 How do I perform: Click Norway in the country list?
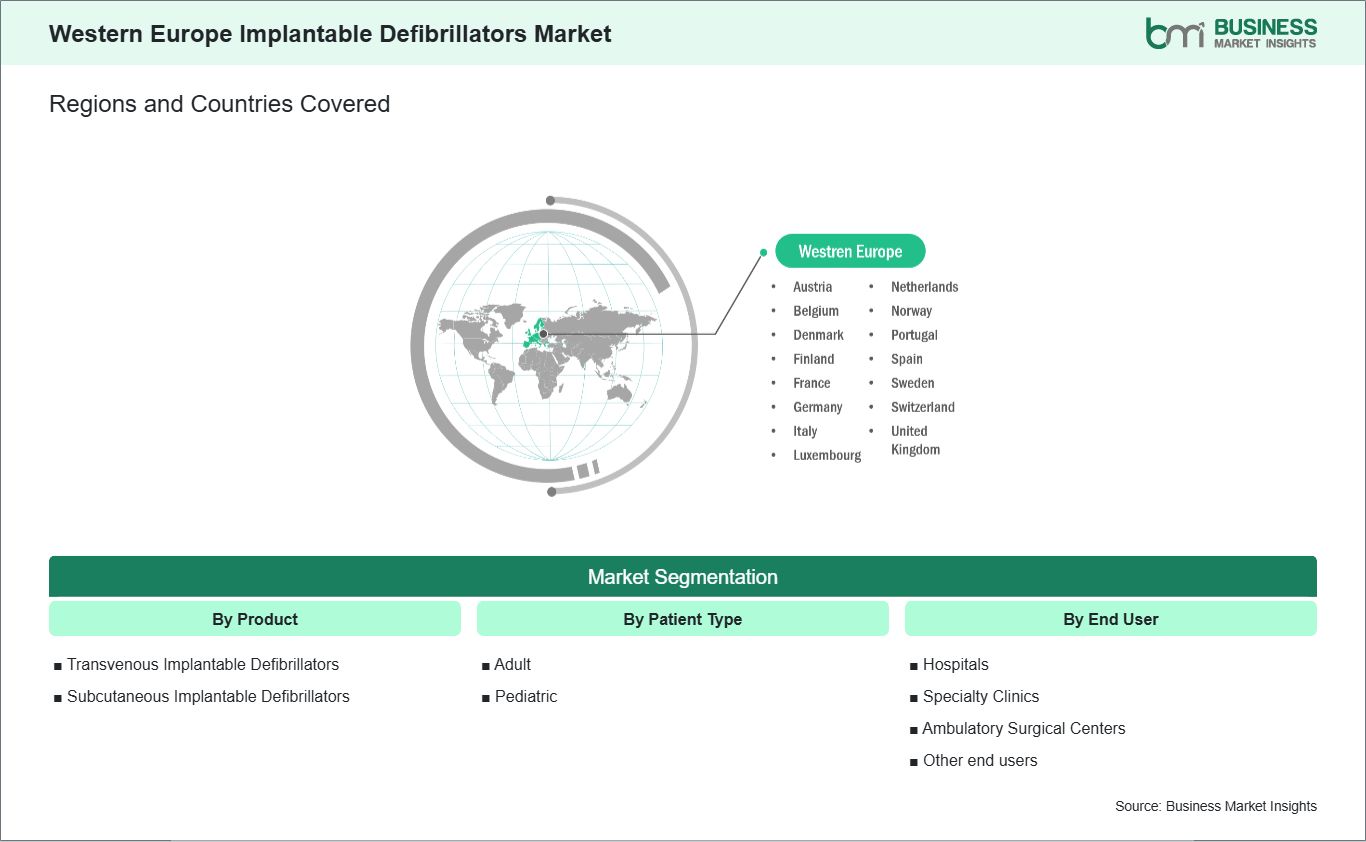click(x=911, y=311)
